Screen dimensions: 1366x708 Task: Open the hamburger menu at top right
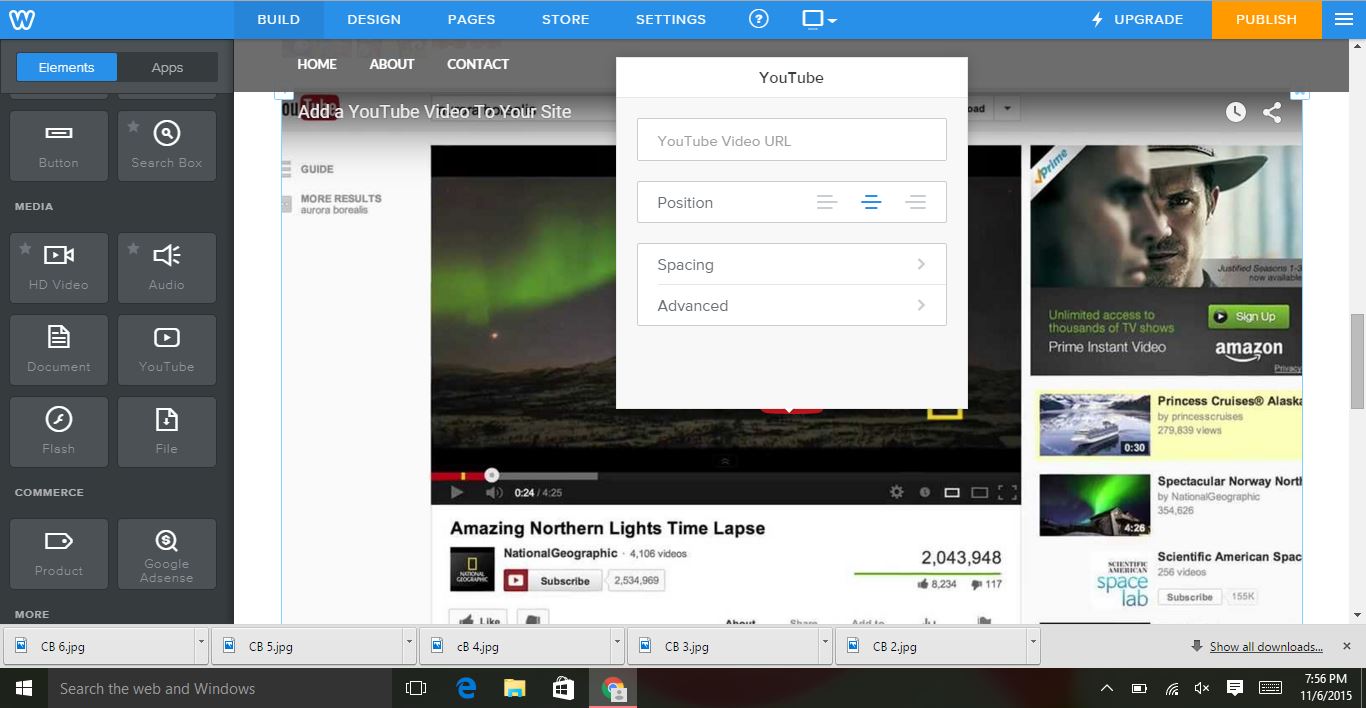pyautogui.click(x=1343, y=19)
